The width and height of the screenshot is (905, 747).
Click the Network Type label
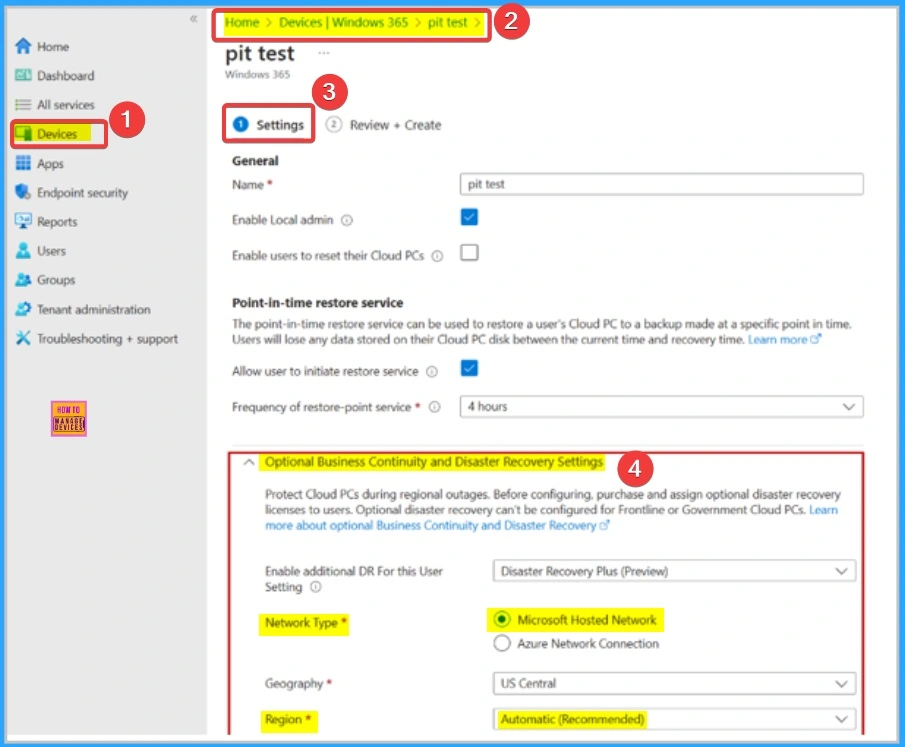point(301,623)
